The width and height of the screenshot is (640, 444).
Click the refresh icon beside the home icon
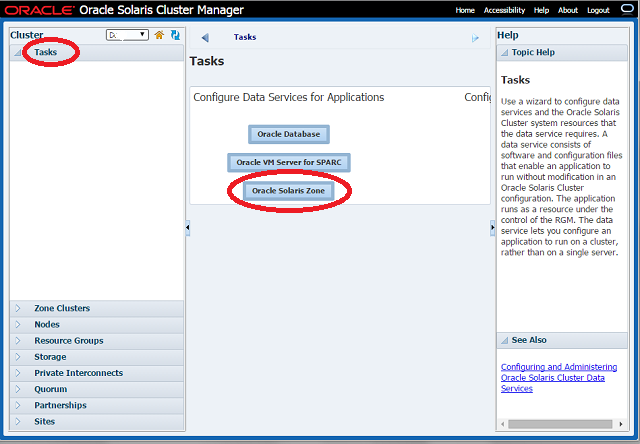tap(175, 35)
